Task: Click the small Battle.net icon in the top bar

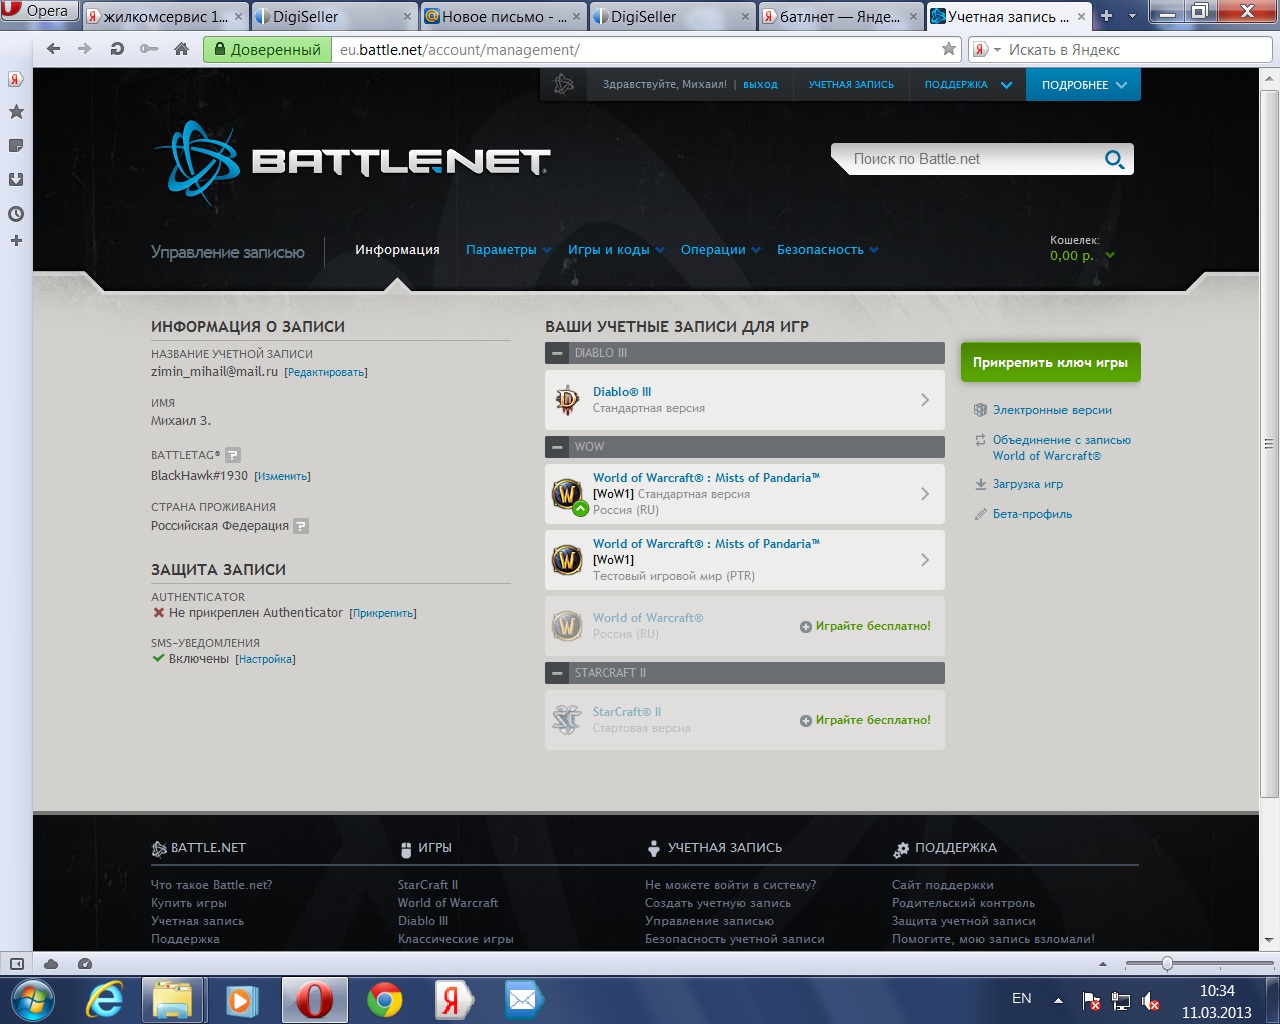Action: pyautogui.click(x=564, y=85)
